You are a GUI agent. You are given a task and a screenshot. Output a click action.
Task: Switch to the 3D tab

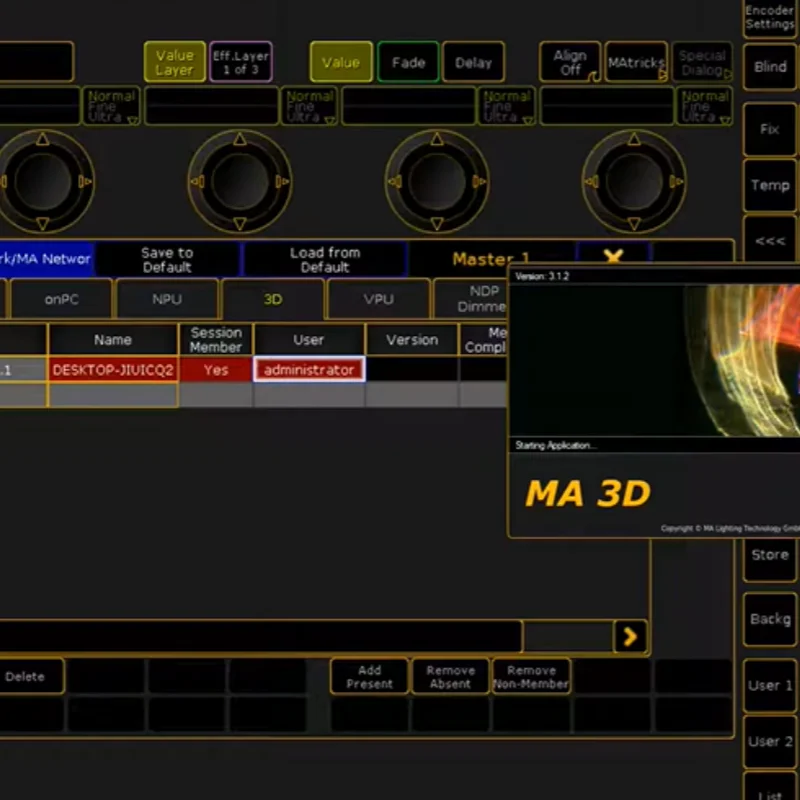click(273, 299)
